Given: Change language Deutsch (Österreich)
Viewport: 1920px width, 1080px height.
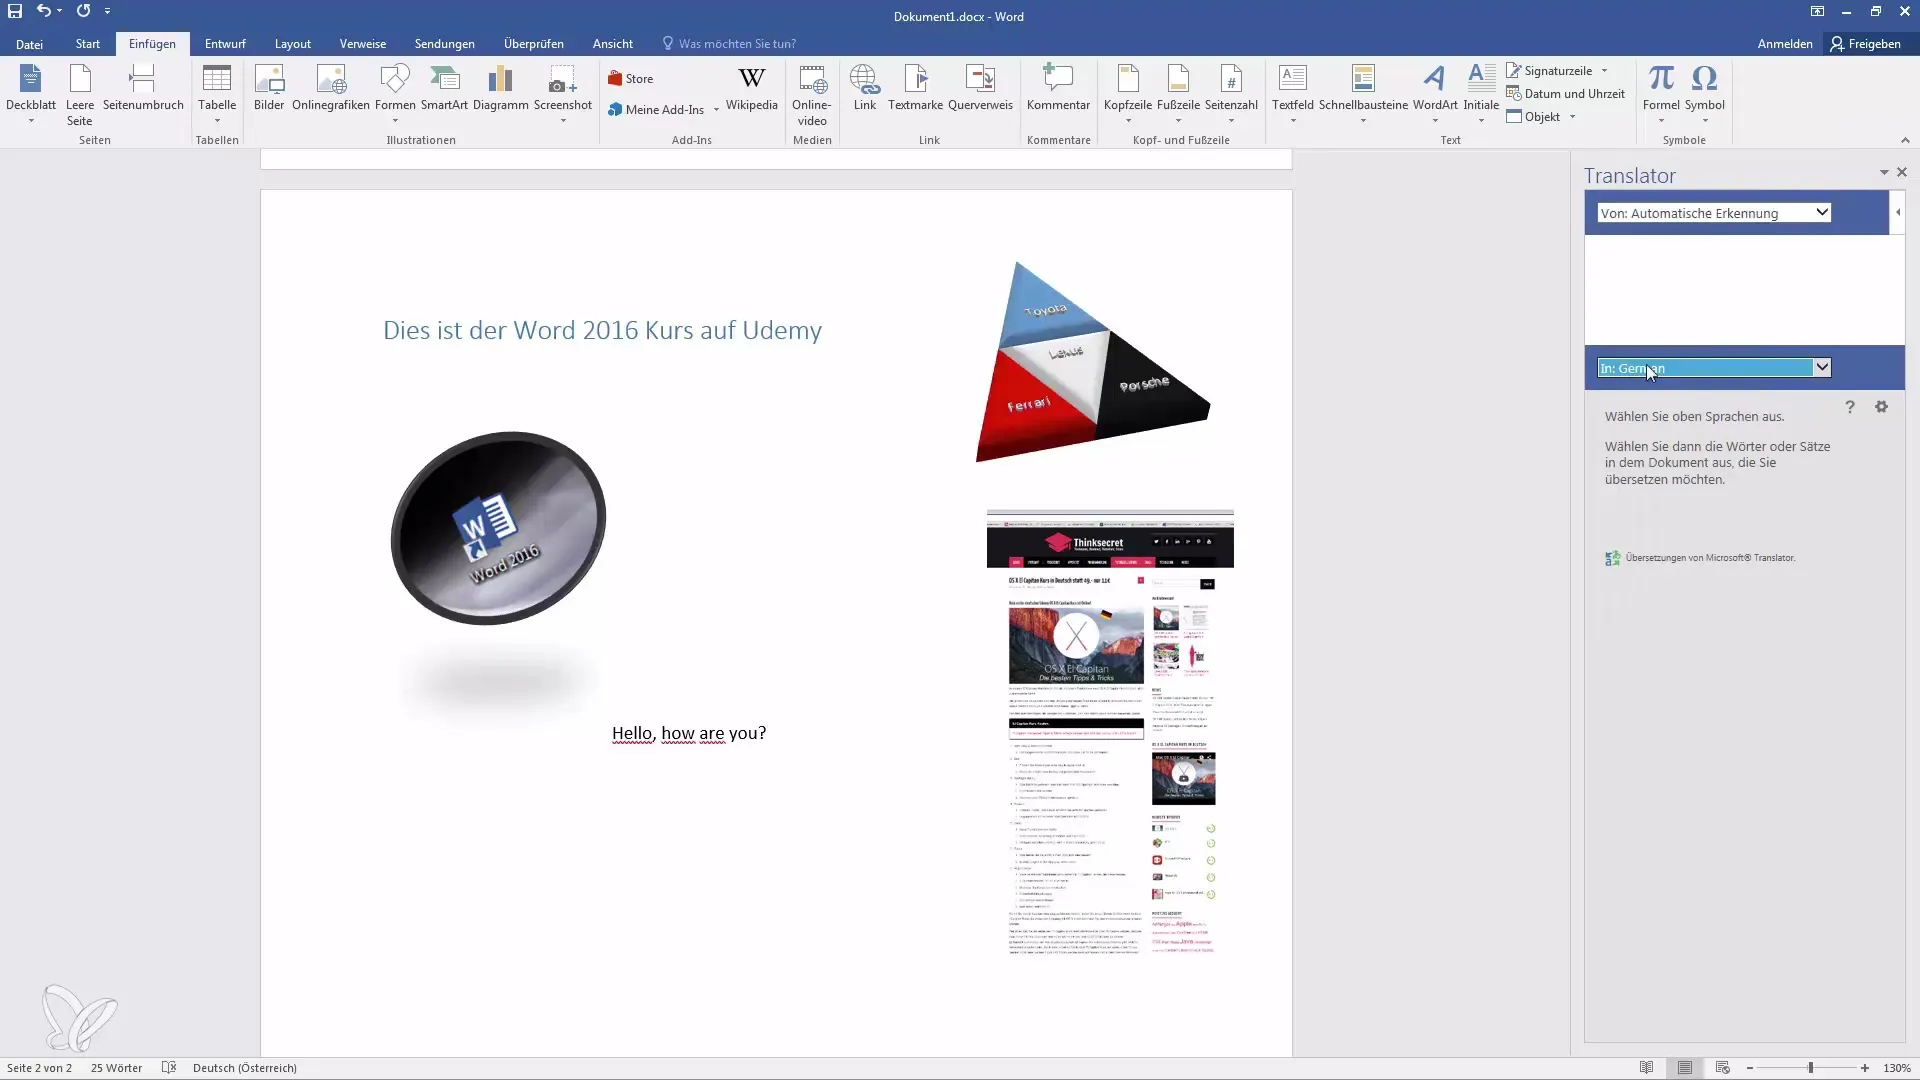Looking at the screenshot, I should click(245, 1068).
